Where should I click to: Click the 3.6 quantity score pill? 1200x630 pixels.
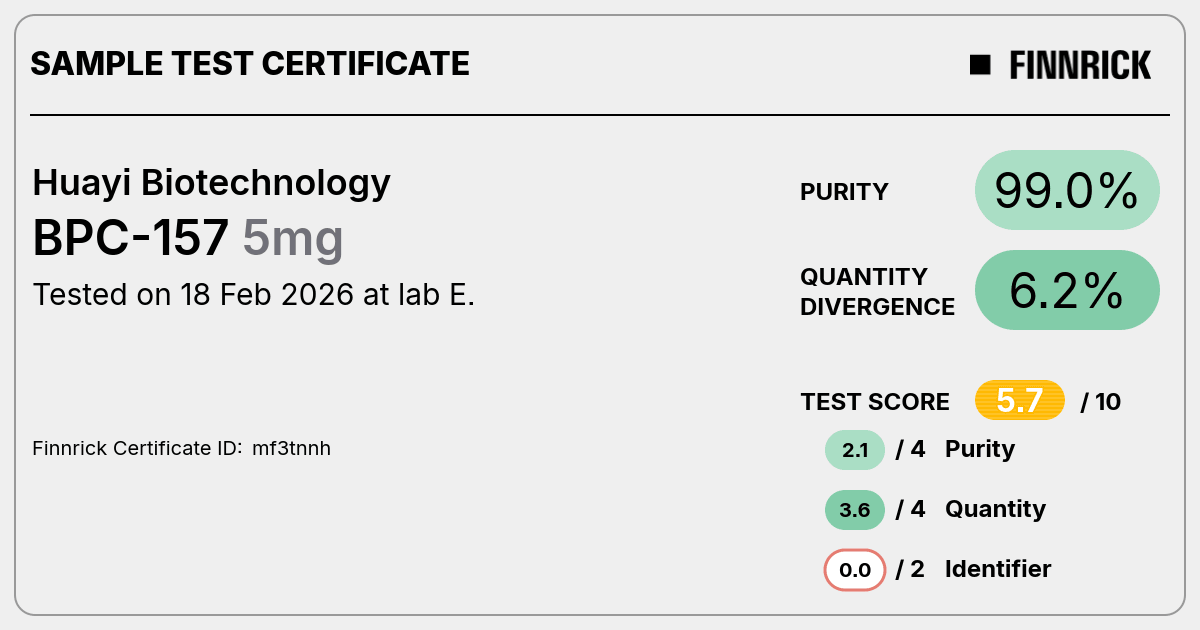coord(855,510)
